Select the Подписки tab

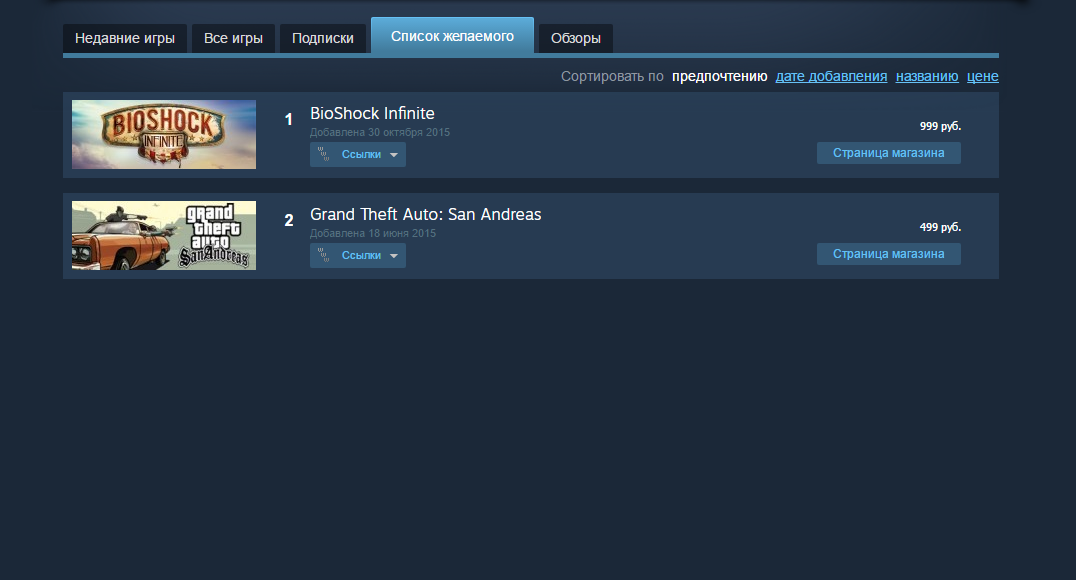323,38
